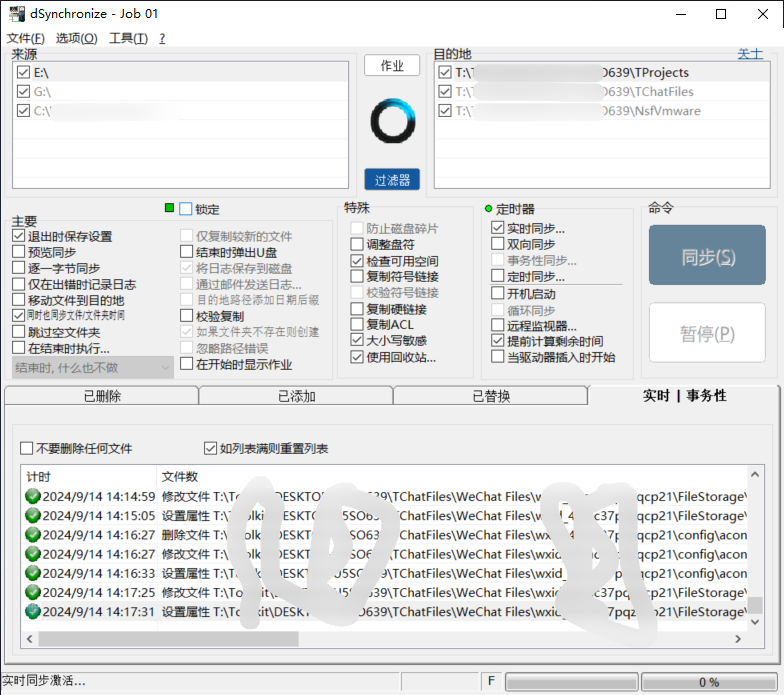
Task: Click the 0 % progress bar
Action: coord(709,682)
